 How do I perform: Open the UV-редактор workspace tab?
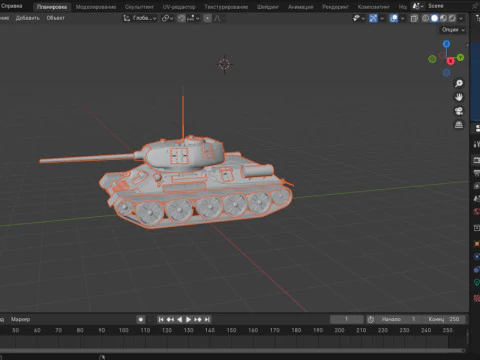179,7
